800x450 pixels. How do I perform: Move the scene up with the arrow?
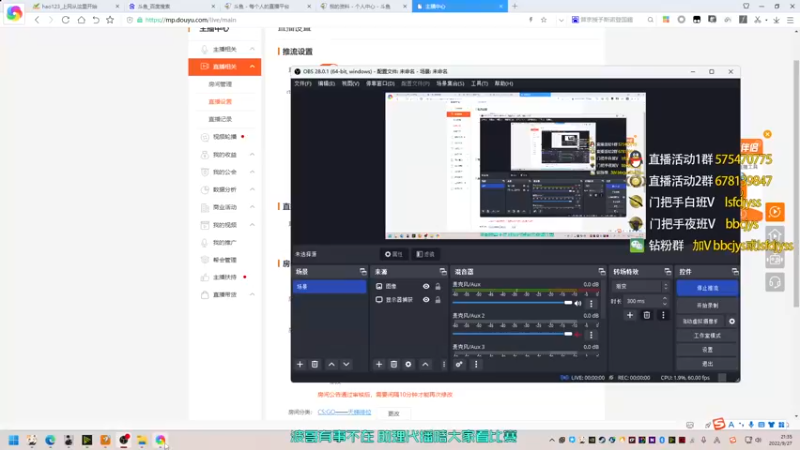[332, 364]
